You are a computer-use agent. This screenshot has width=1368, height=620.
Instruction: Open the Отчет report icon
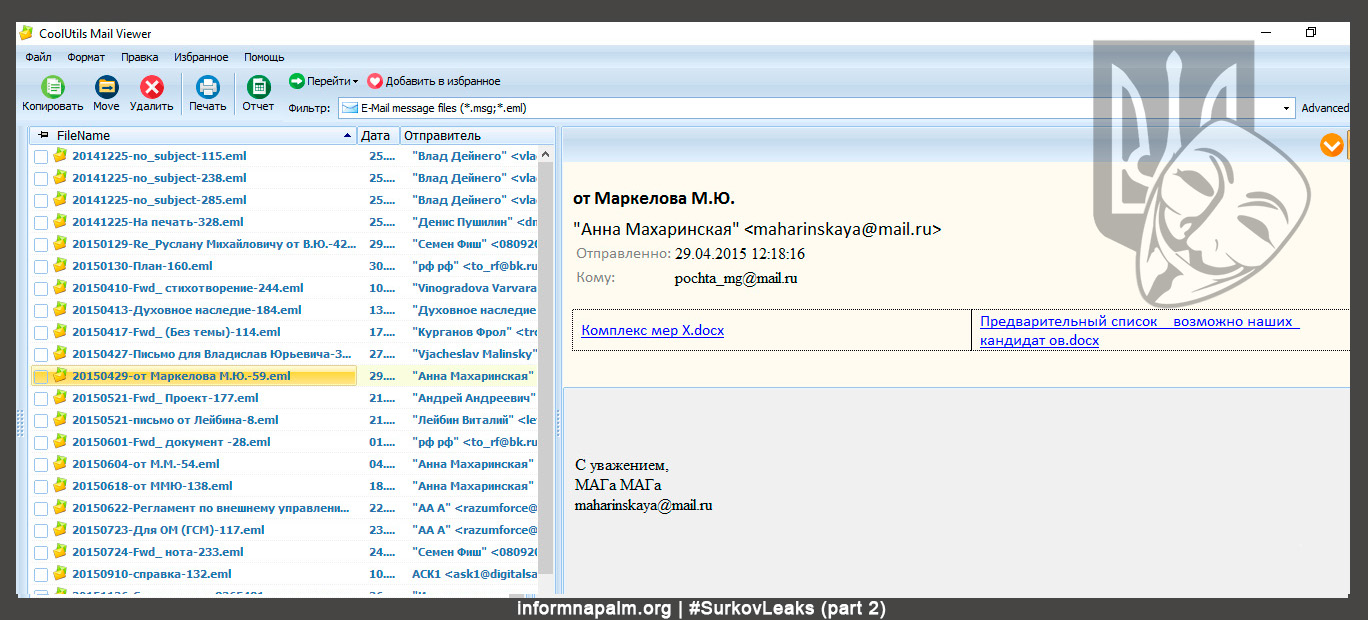click(x=258, y=88)
